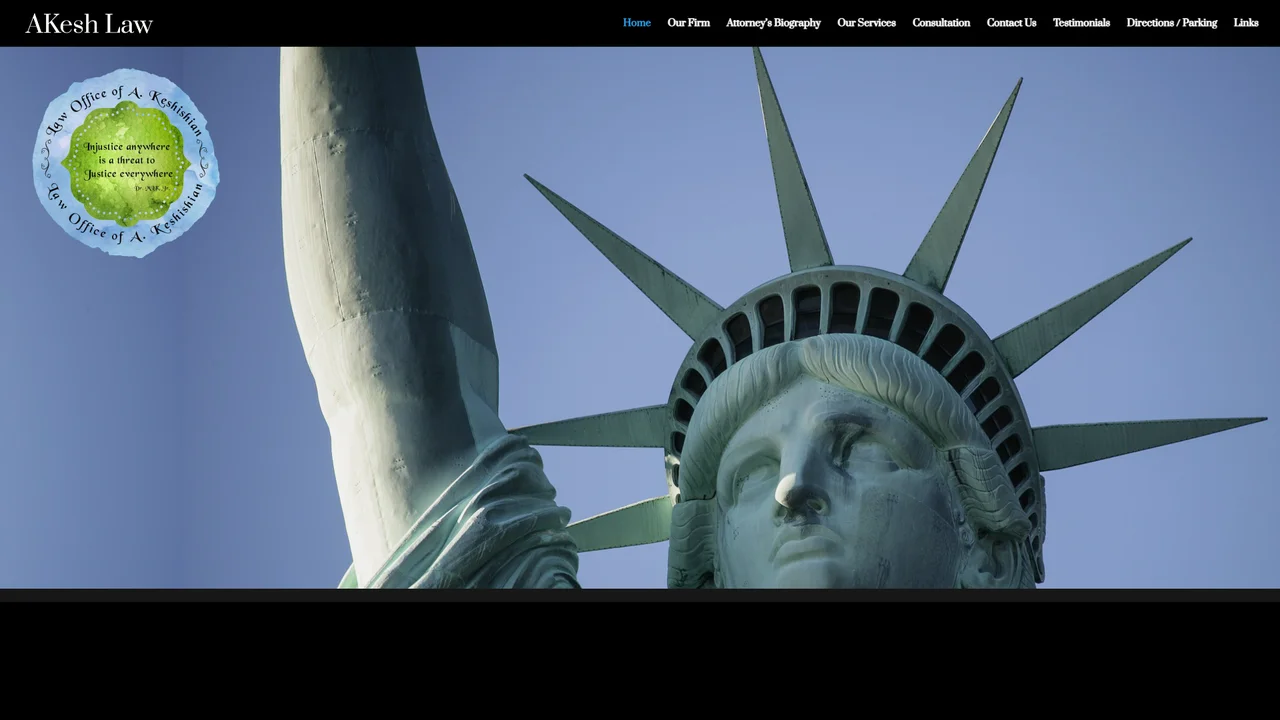The height and width of the screenshot is (720, 1280).
Task: Open the Home menu item
Action: (x=637, y=23)
